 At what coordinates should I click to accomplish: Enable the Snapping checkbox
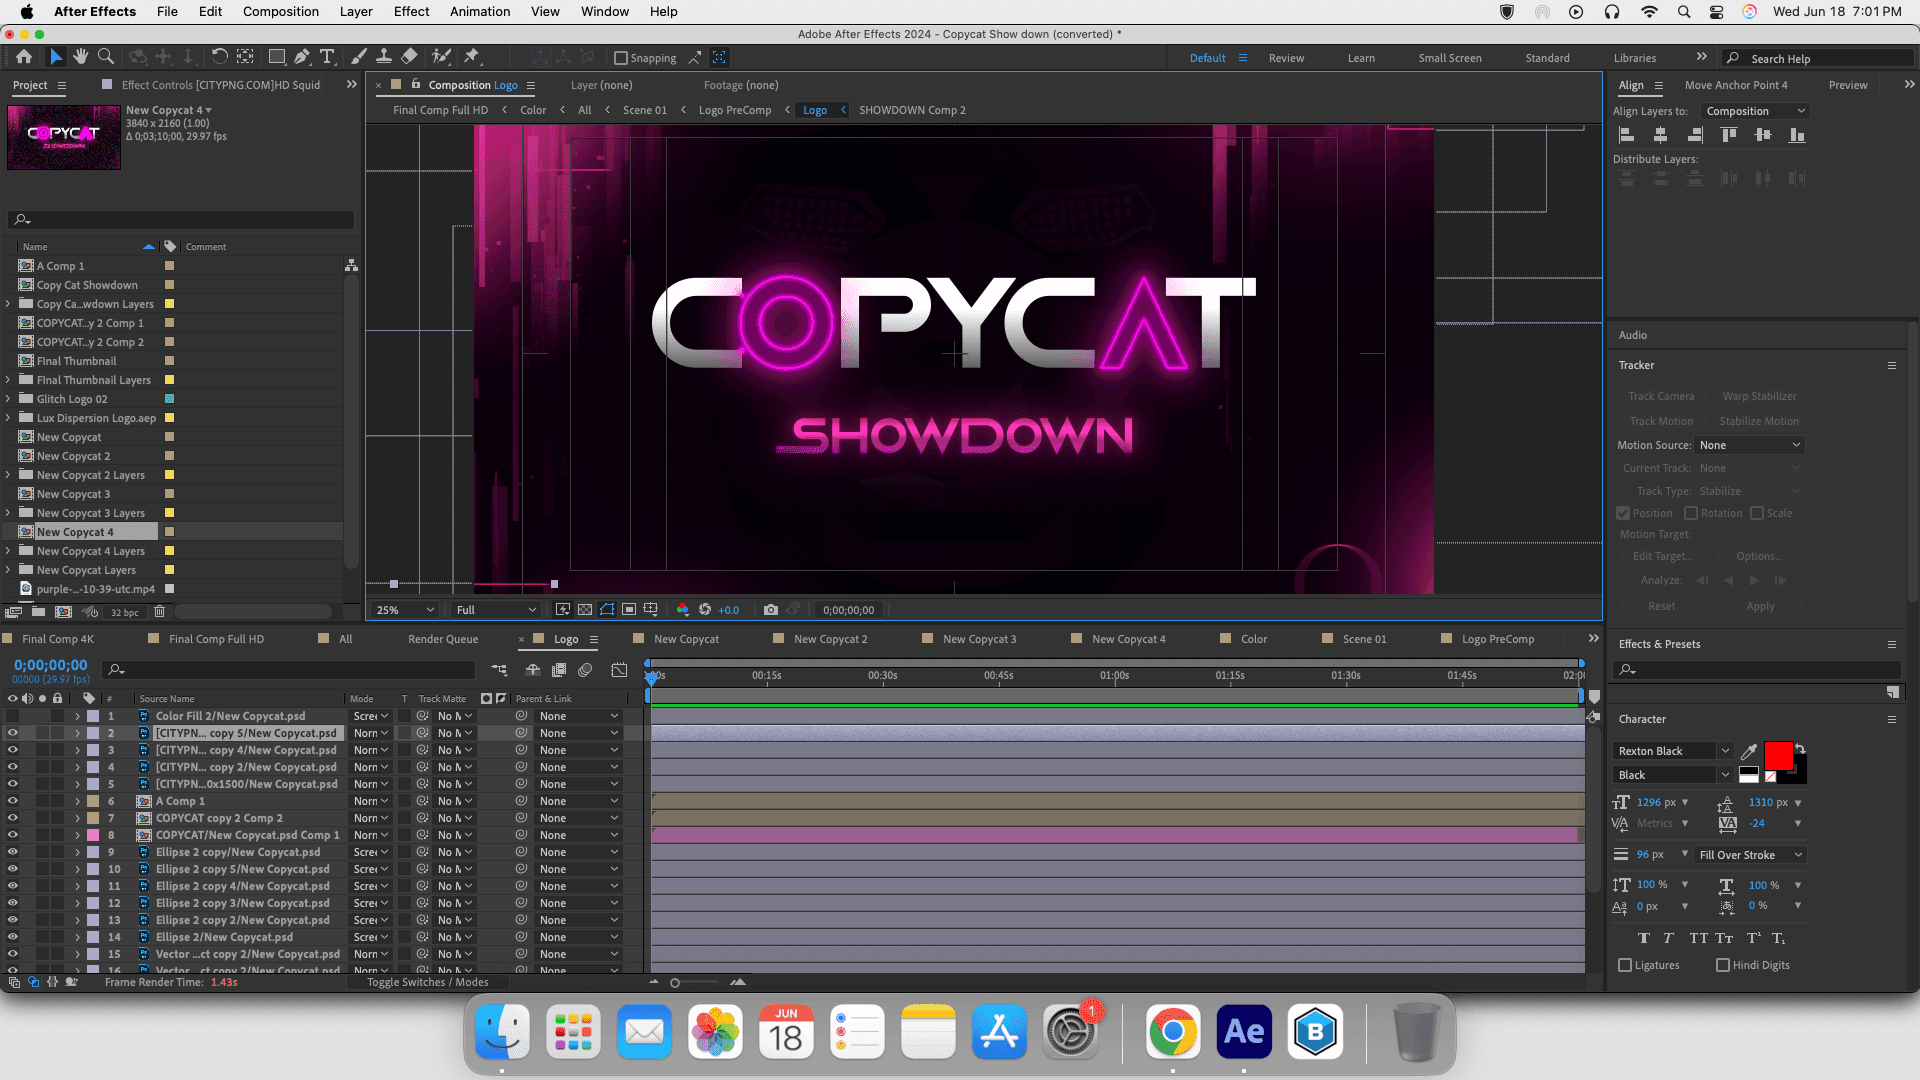pos(621,58)
